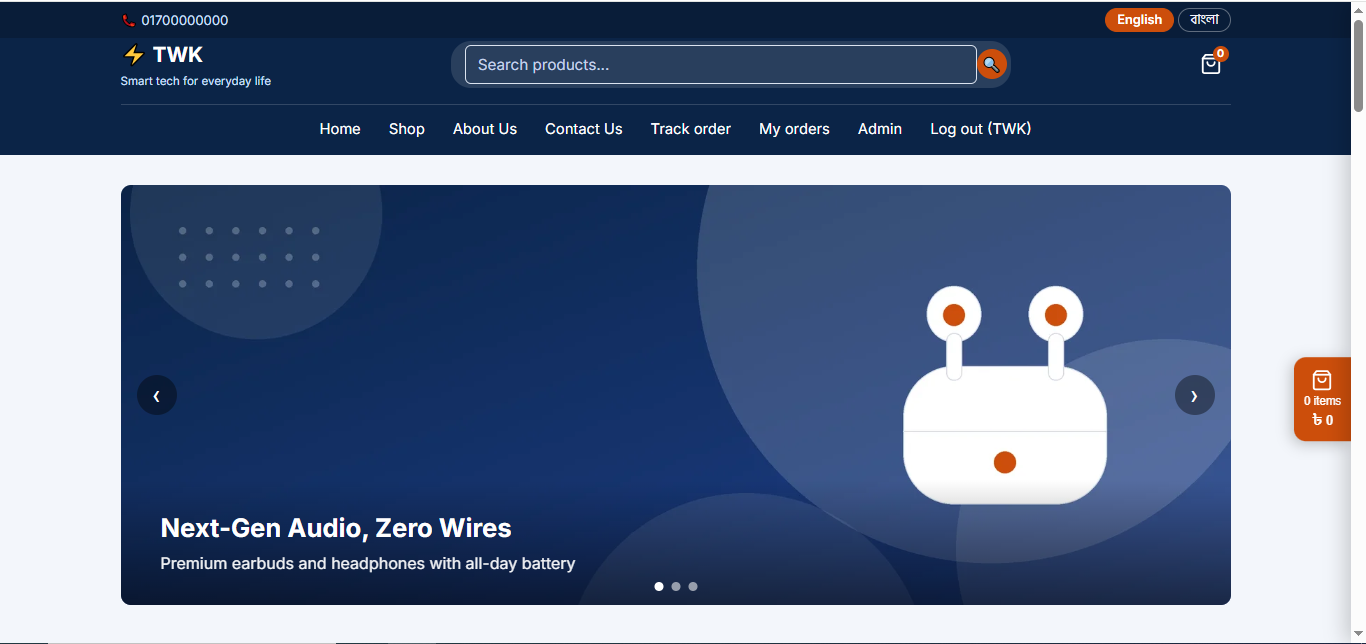
Task: Open the Shop menu item
Action: [407, 129]
